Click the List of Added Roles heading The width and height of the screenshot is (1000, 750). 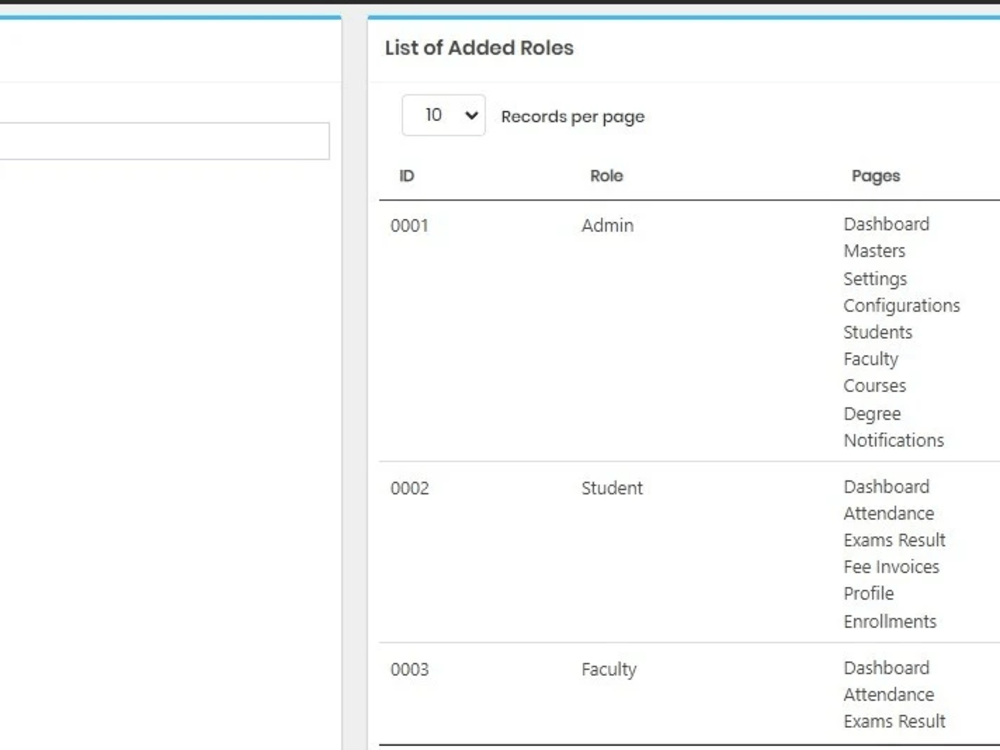tap(479, 48)
